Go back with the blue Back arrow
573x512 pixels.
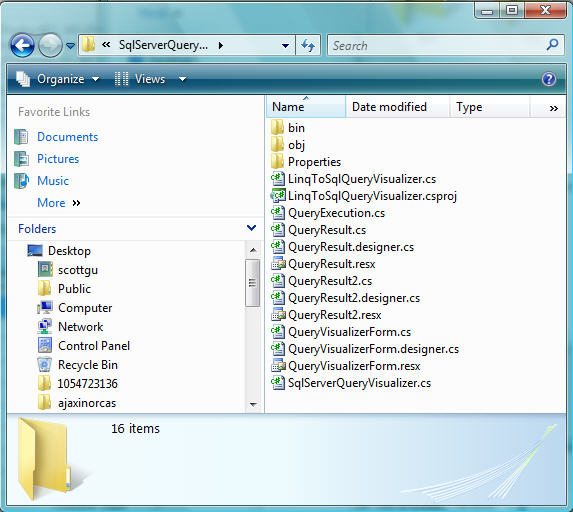click(22, 45)
